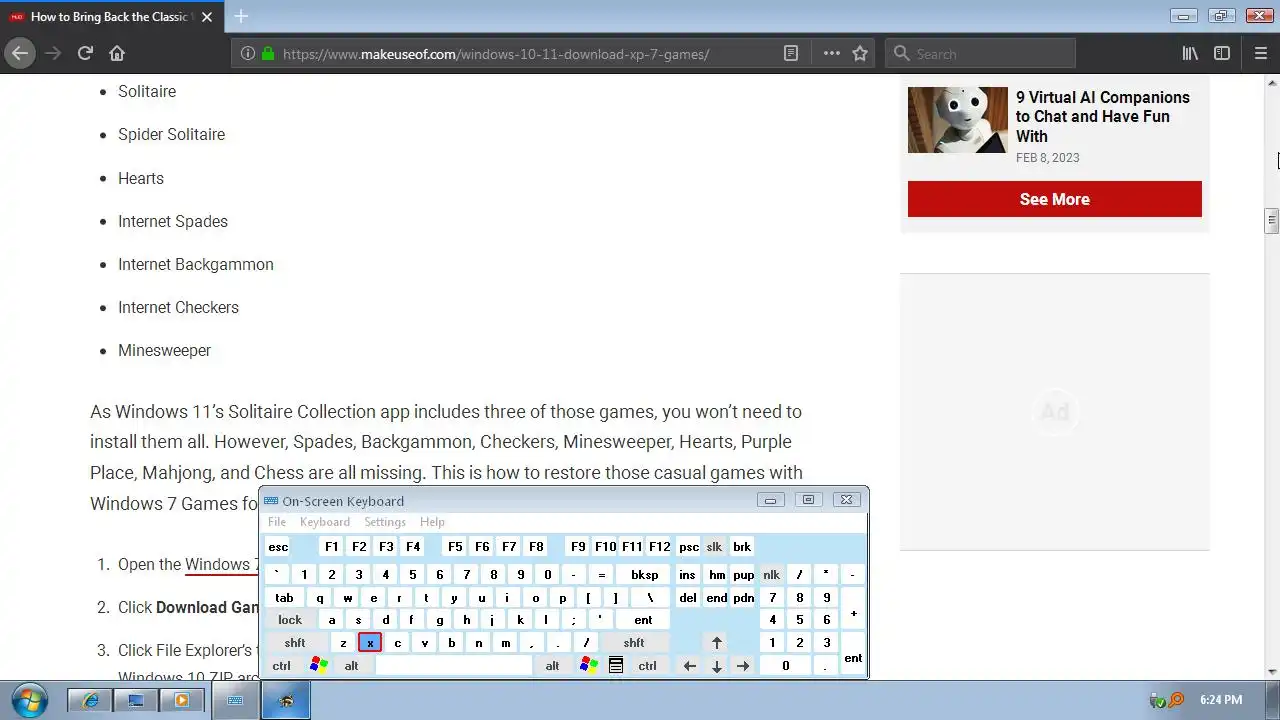The image size is (1280, 720).
Task: Open a new browser tab
Action: (241, 16)
